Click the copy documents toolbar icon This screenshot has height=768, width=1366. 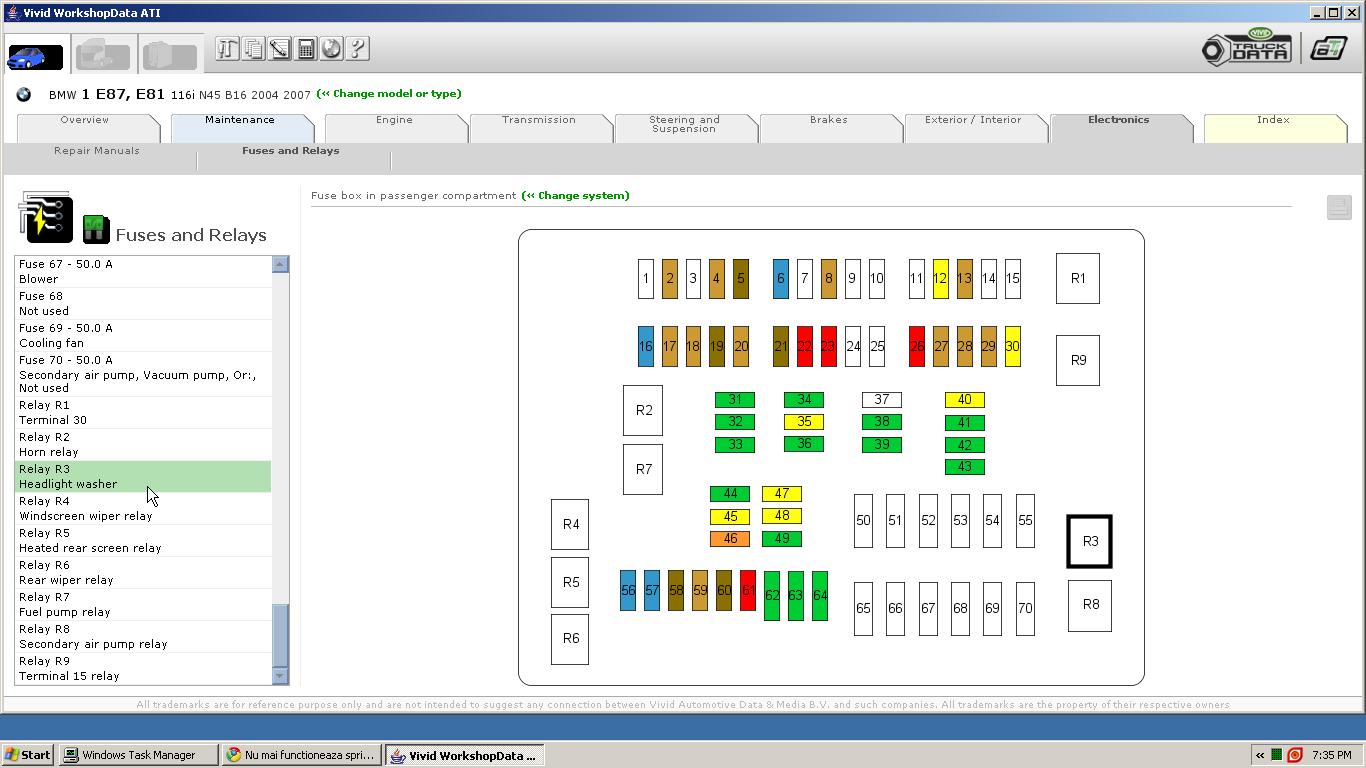[x=253, y=48]
